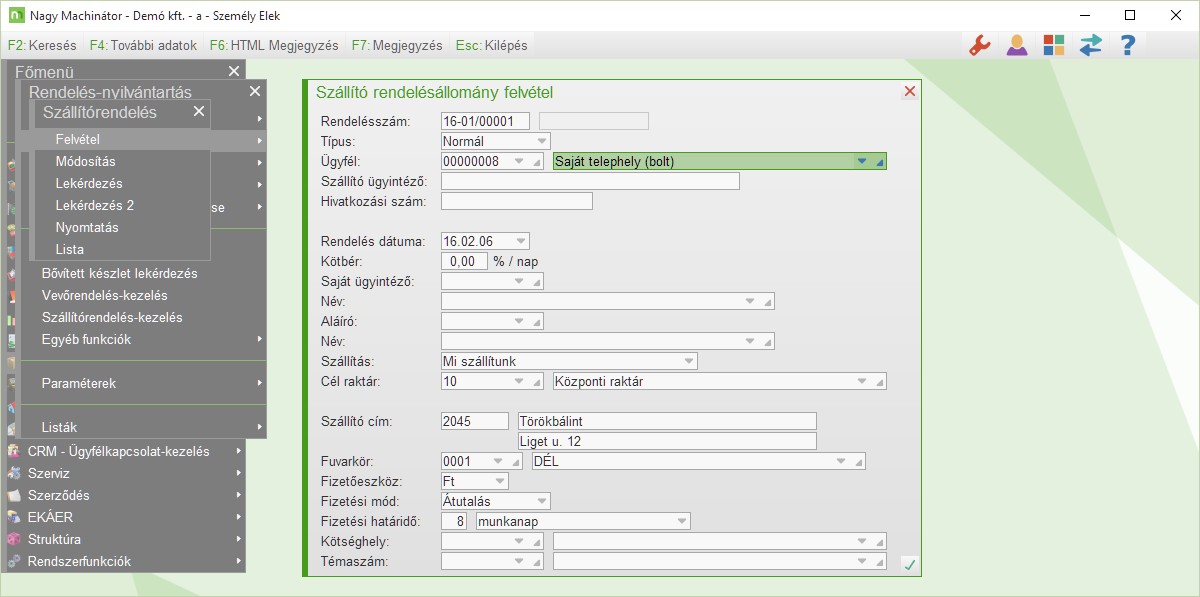Open the Rendelés dátuma date dropdown
The image size is (1200, 597).
521,241
